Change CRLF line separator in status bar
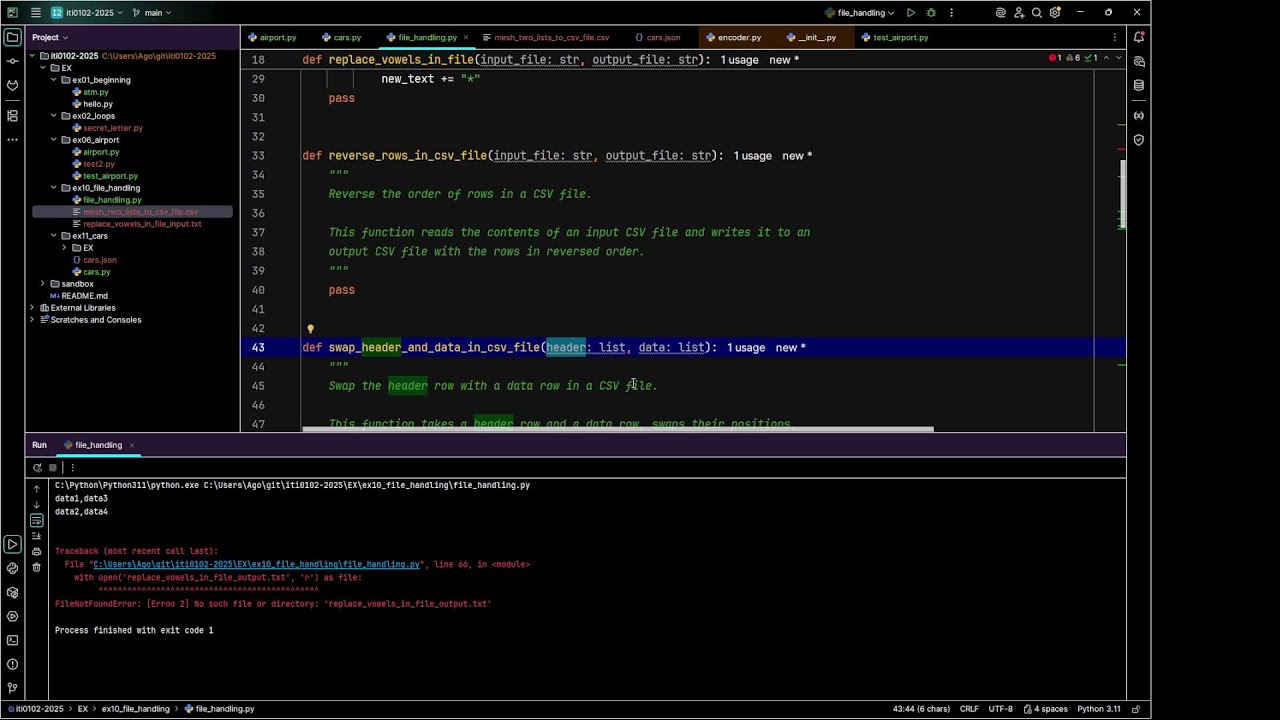The image size is (1280, 720). (969, 709)
